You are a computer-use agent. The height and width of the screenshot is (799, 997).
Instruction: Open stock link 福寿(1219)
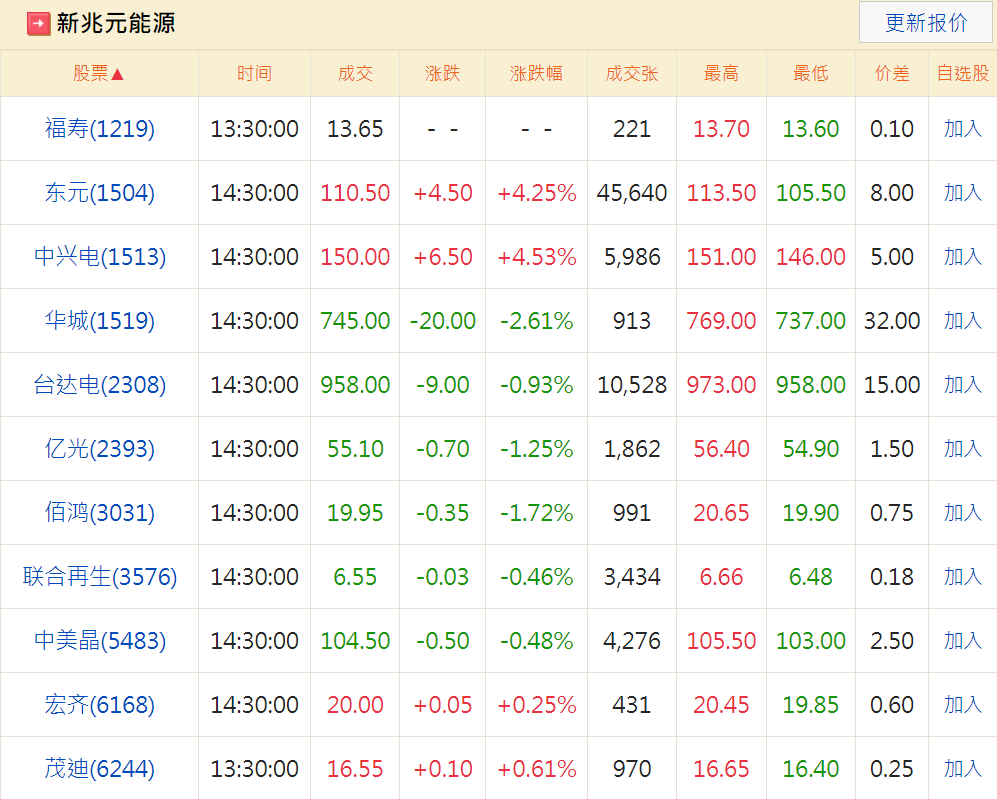100,129
